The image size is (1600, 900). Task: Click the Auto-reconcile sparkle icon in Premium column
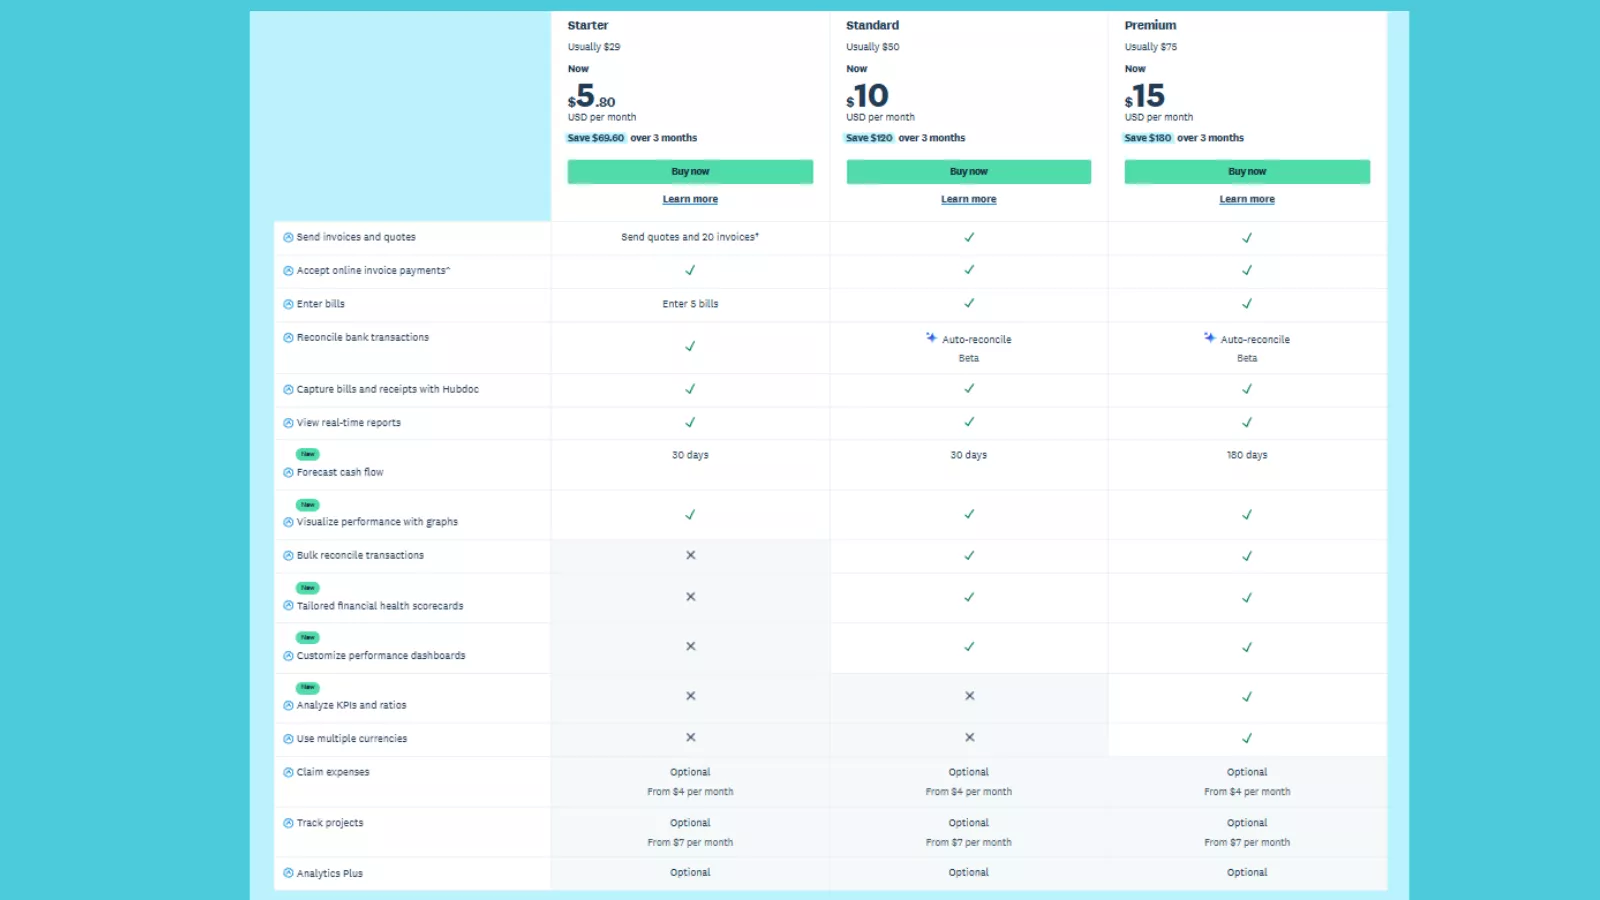tap(1208, 339)
